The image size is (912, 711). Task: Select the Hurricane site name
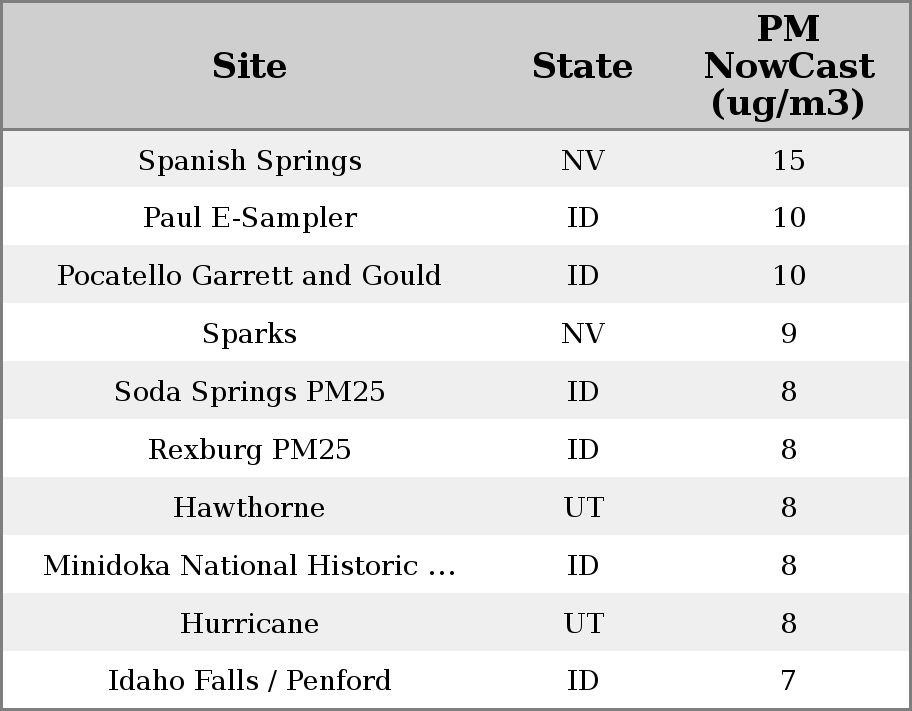coord(249,624)
